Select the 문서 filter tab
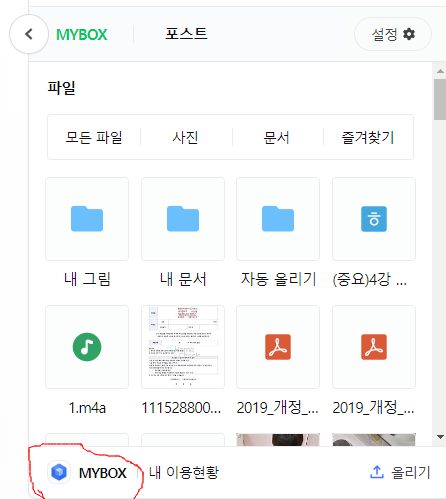 pos(276,137)
